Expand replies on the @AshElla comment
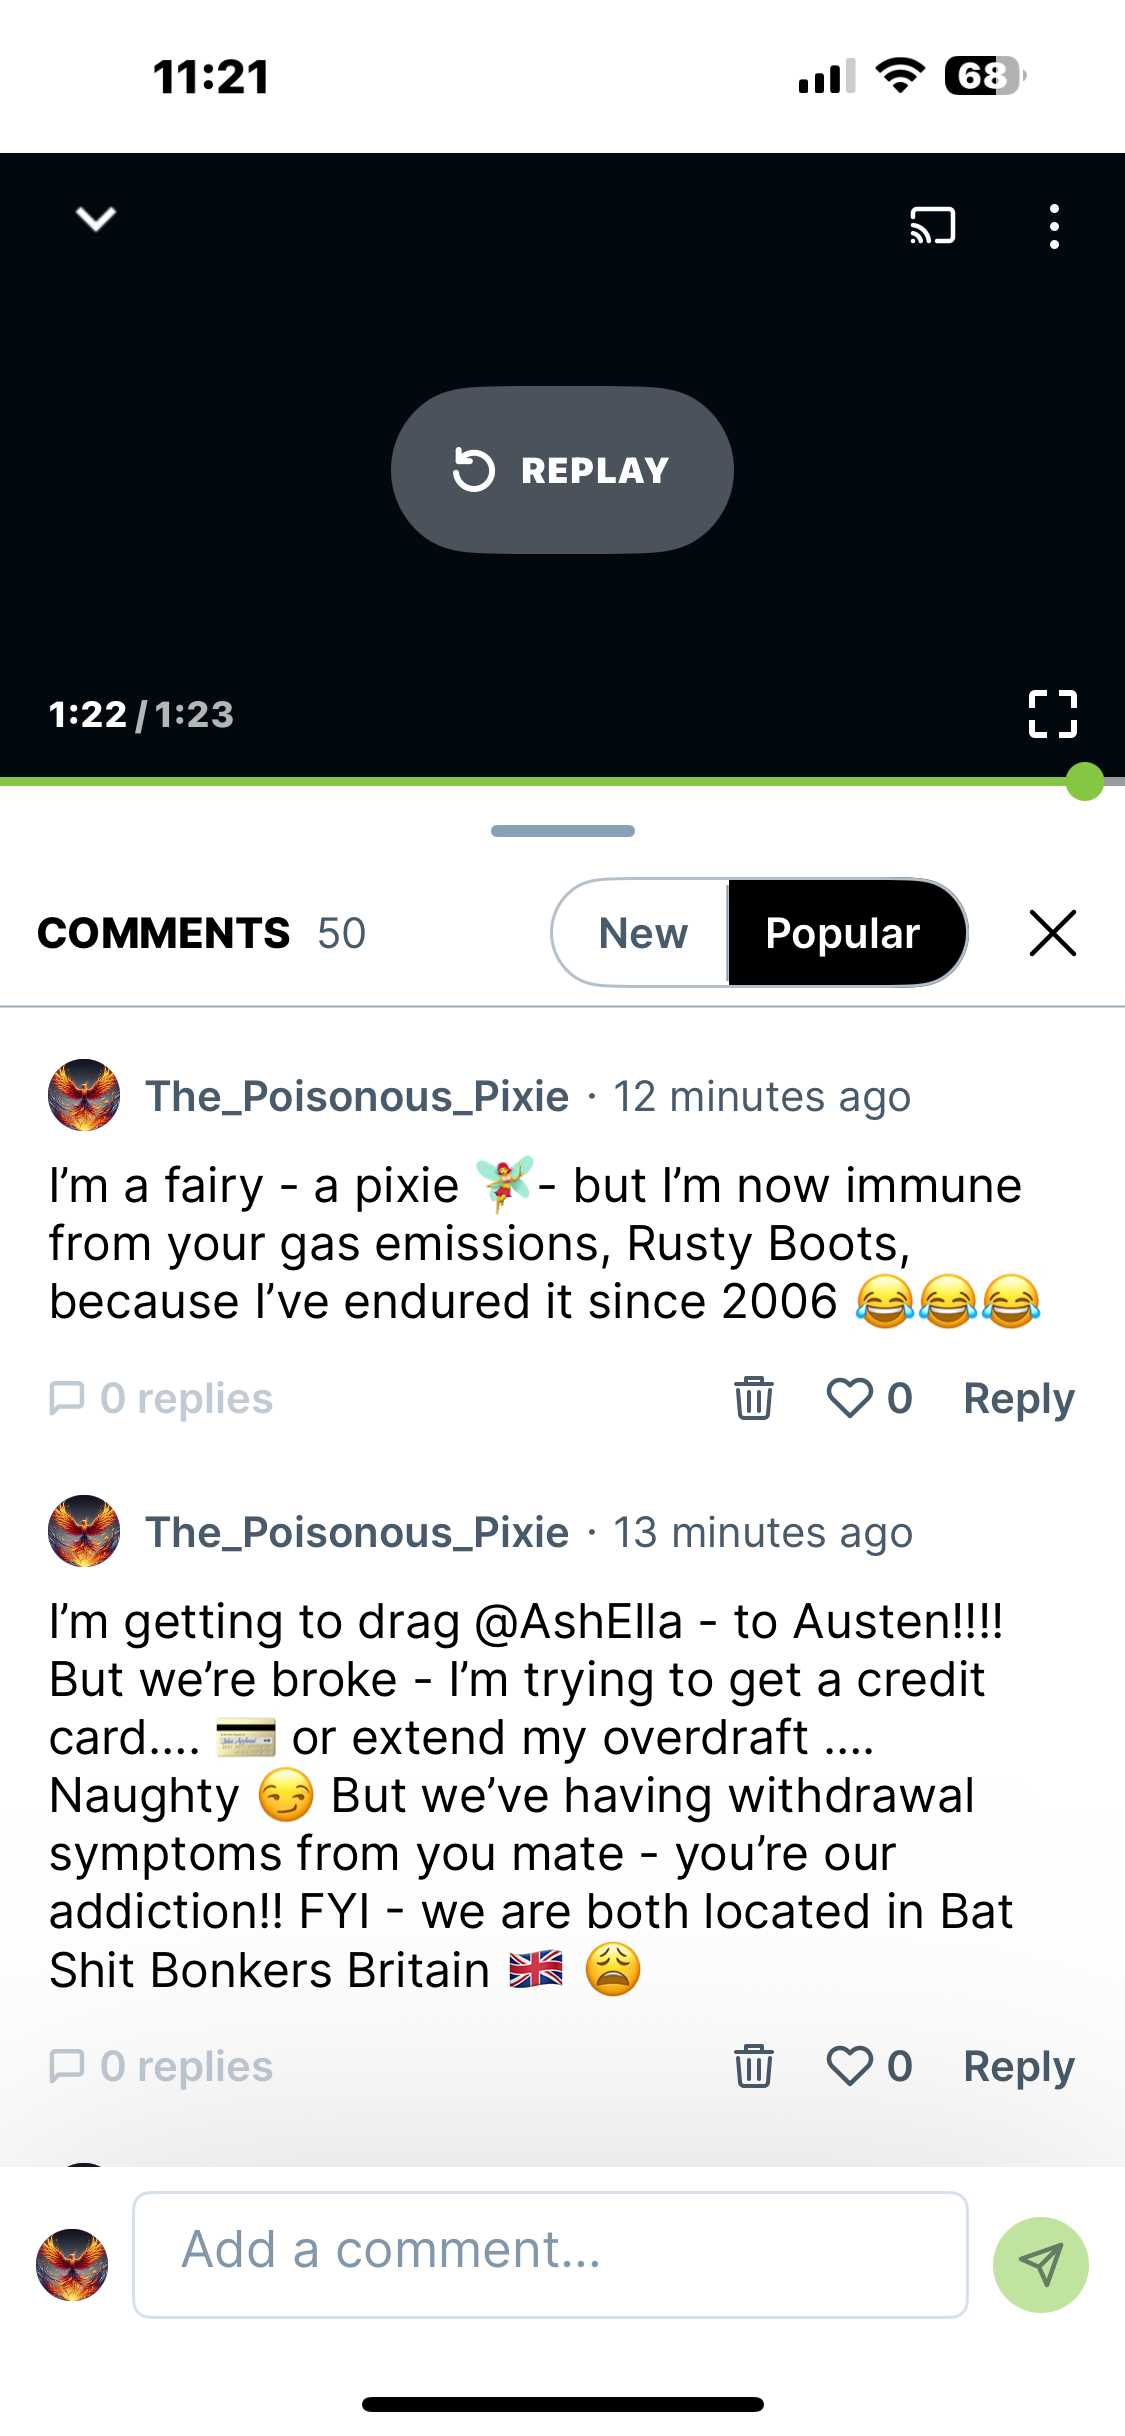This screenshot has height=2436, width=1125. 162,2066
